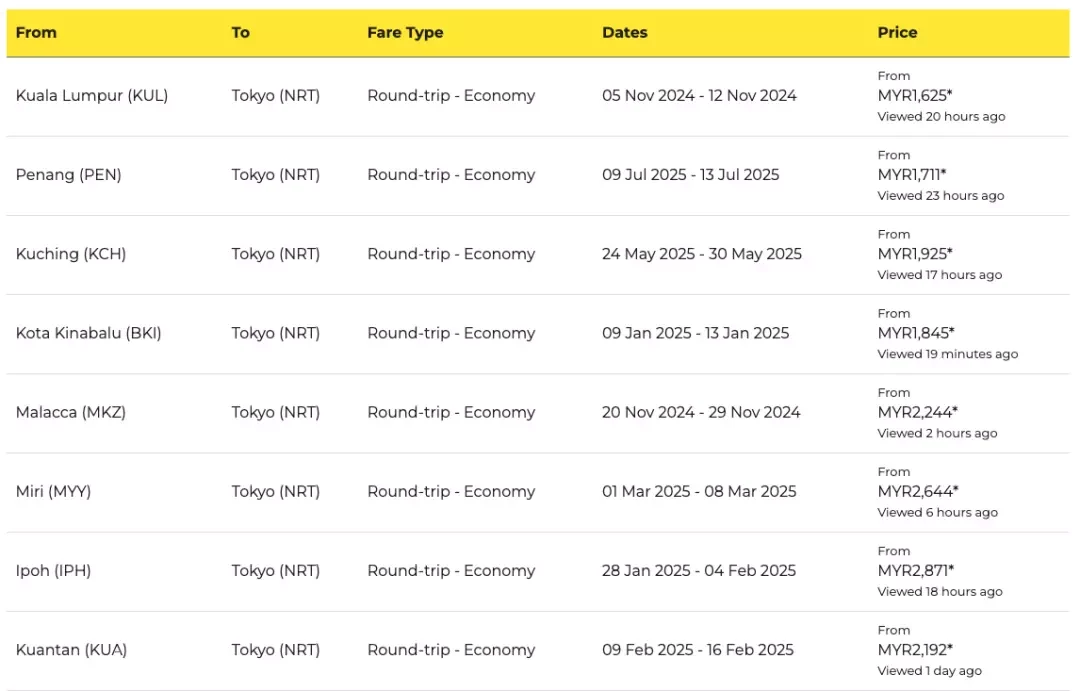Click the 05 Nov 2024 - 12 Nov 2024 dates
This screenshot has width=1080, height=691.
coord(699,96)
